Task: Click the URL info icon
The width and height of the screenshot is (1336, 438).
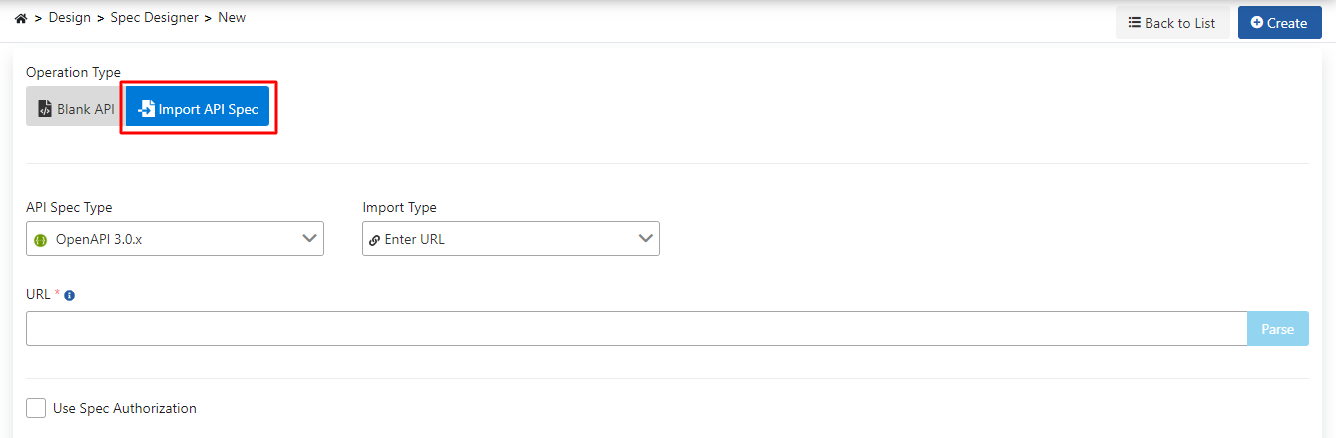Action: pyautogui.click(x=70, y=295)
